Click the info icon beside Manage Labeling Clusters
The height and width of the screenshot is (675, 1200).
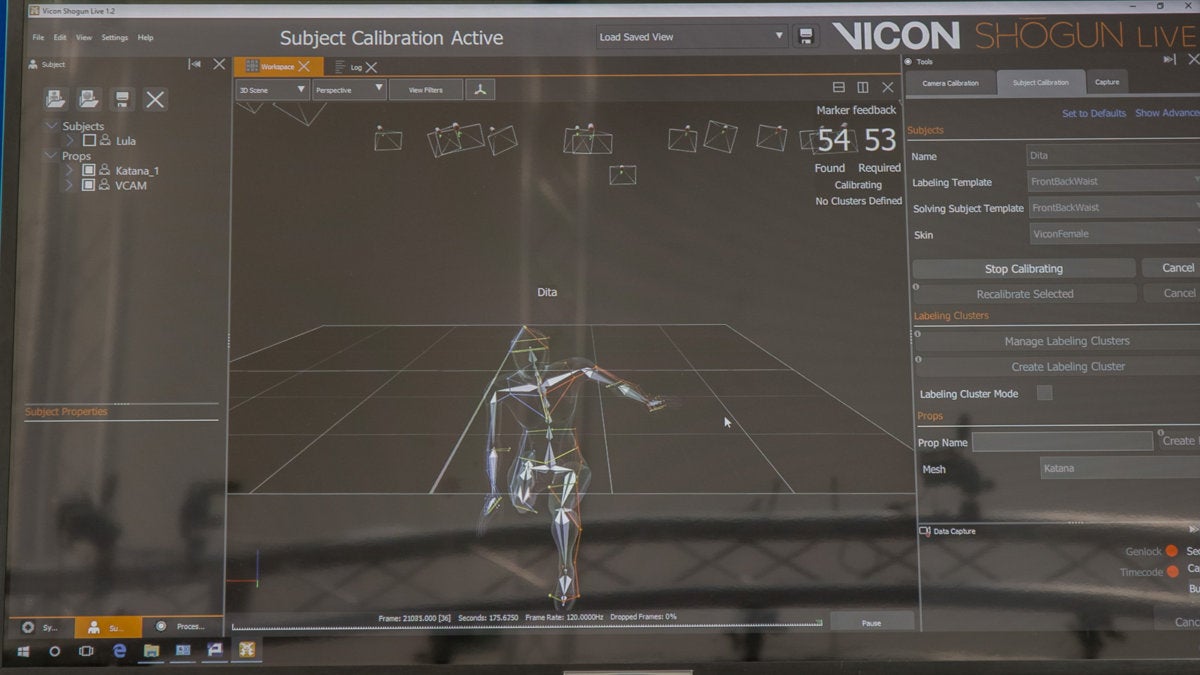[x=917, y=334]
